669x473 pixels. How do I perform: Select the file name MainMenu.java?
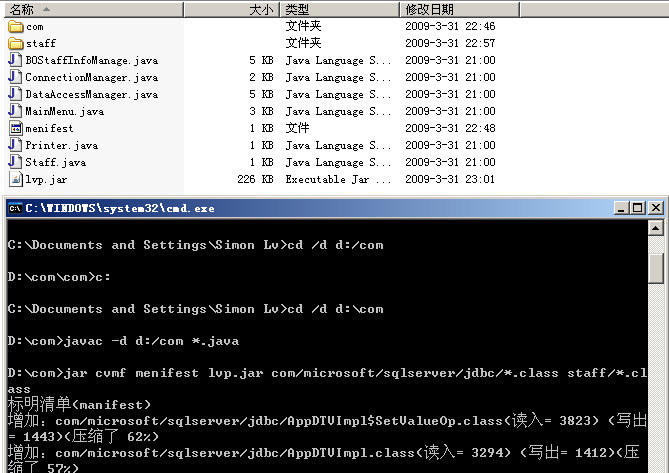[x=65, y=112]
